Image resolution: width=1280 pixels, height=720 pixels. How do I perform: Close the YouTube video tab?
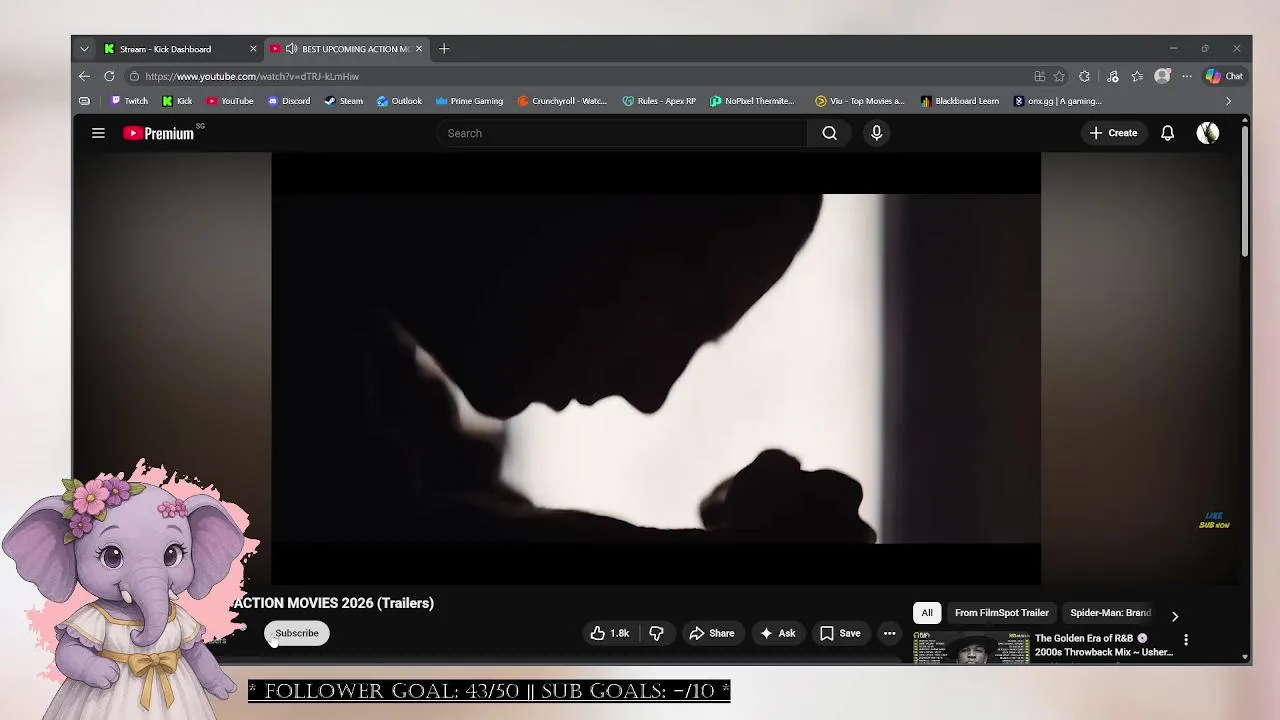[419, 49]
